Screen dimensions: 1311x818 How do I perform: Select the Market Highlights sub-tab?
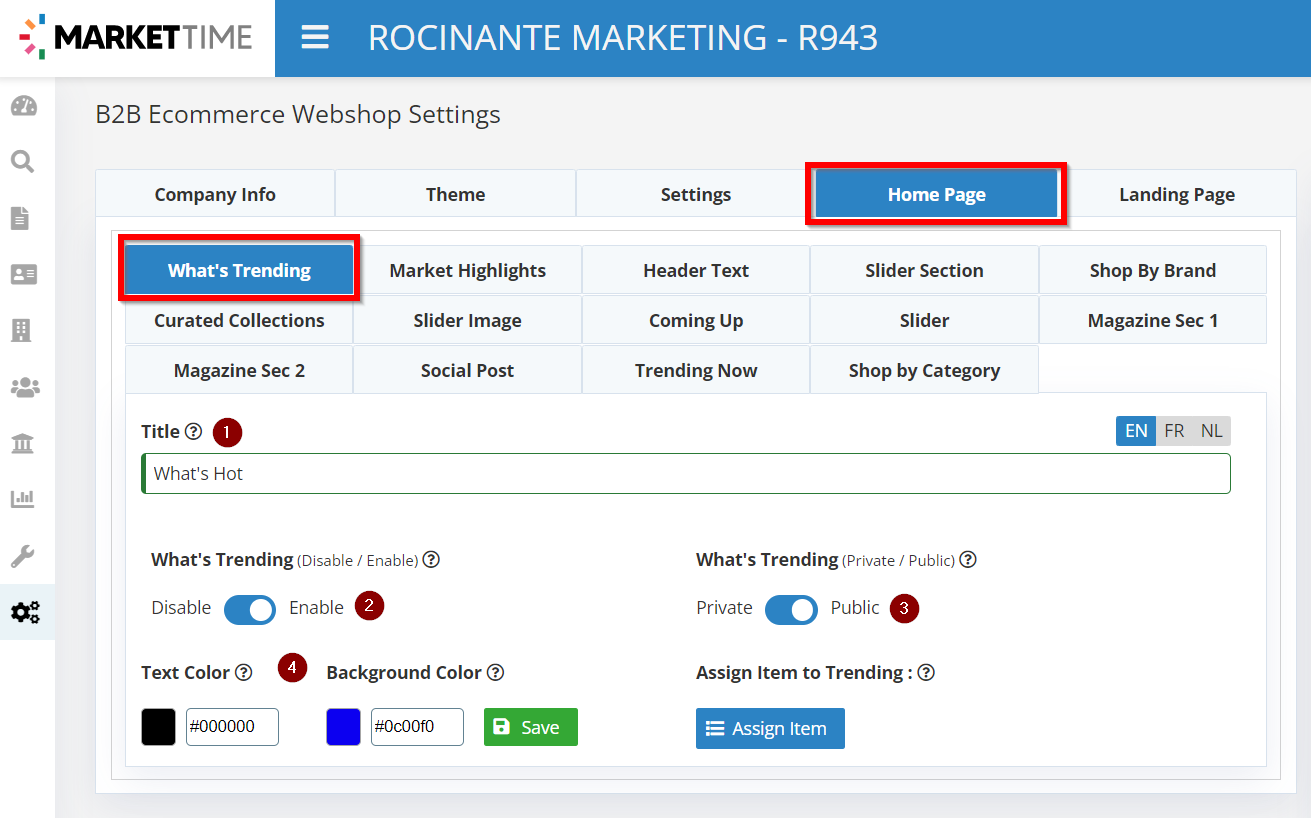(x=468, y=270)
